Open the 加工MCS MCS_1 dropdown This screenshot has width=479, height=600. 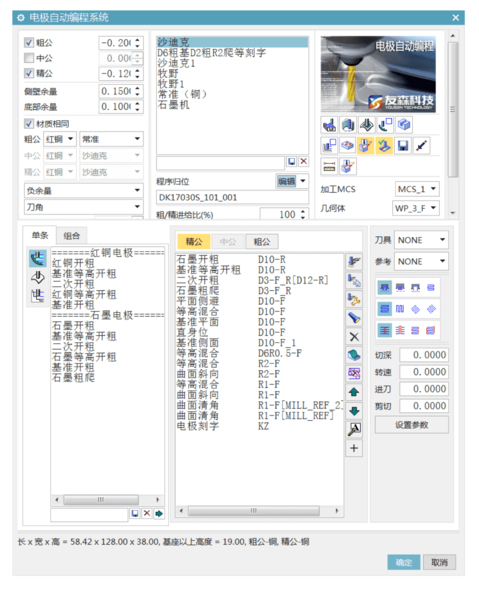(417, 189)
